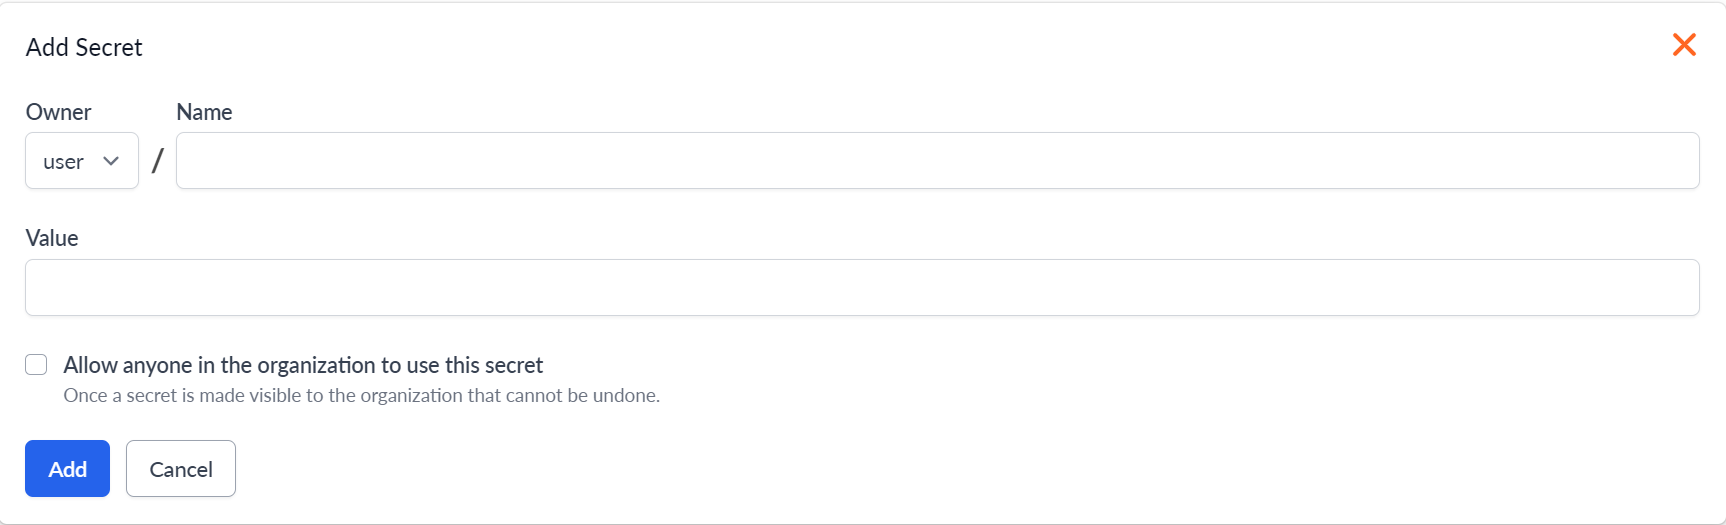This screenshot has height=525, width=1726.
Task: Focus the secret Name input field
Action: (937, 161)
